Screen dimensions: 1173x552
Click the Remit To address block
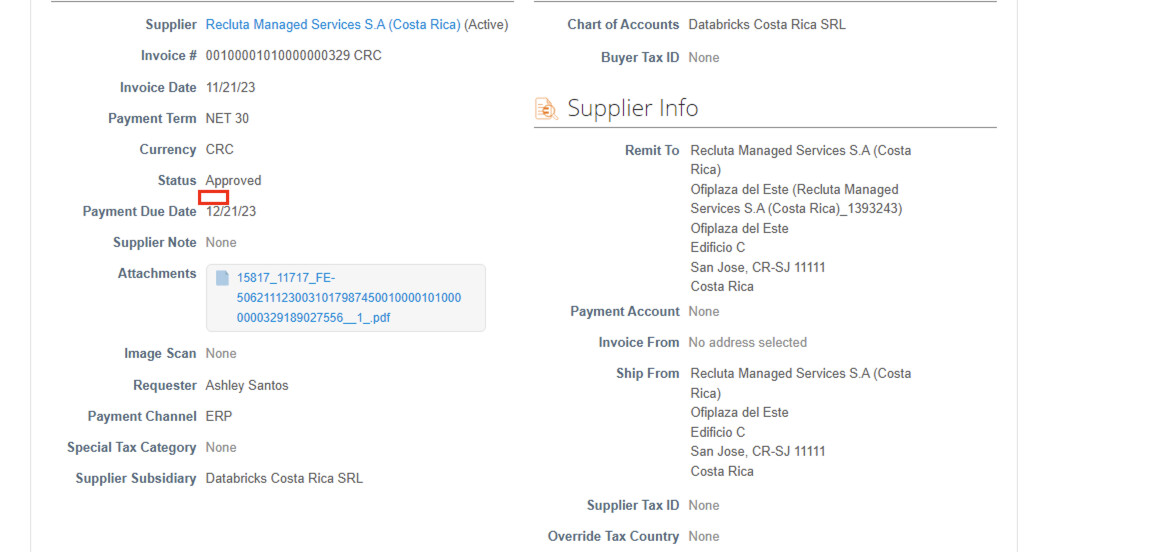click(x=800, y=218)
